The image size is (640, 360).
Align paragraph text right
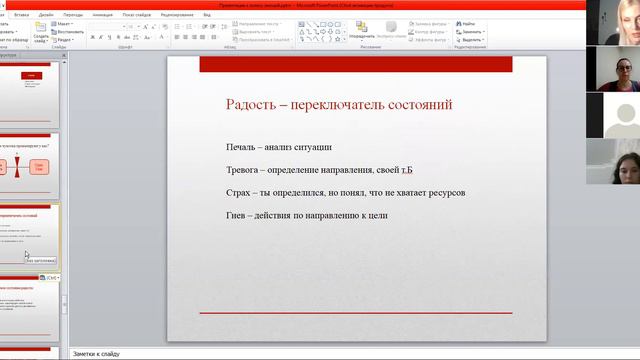click(194, 37)
